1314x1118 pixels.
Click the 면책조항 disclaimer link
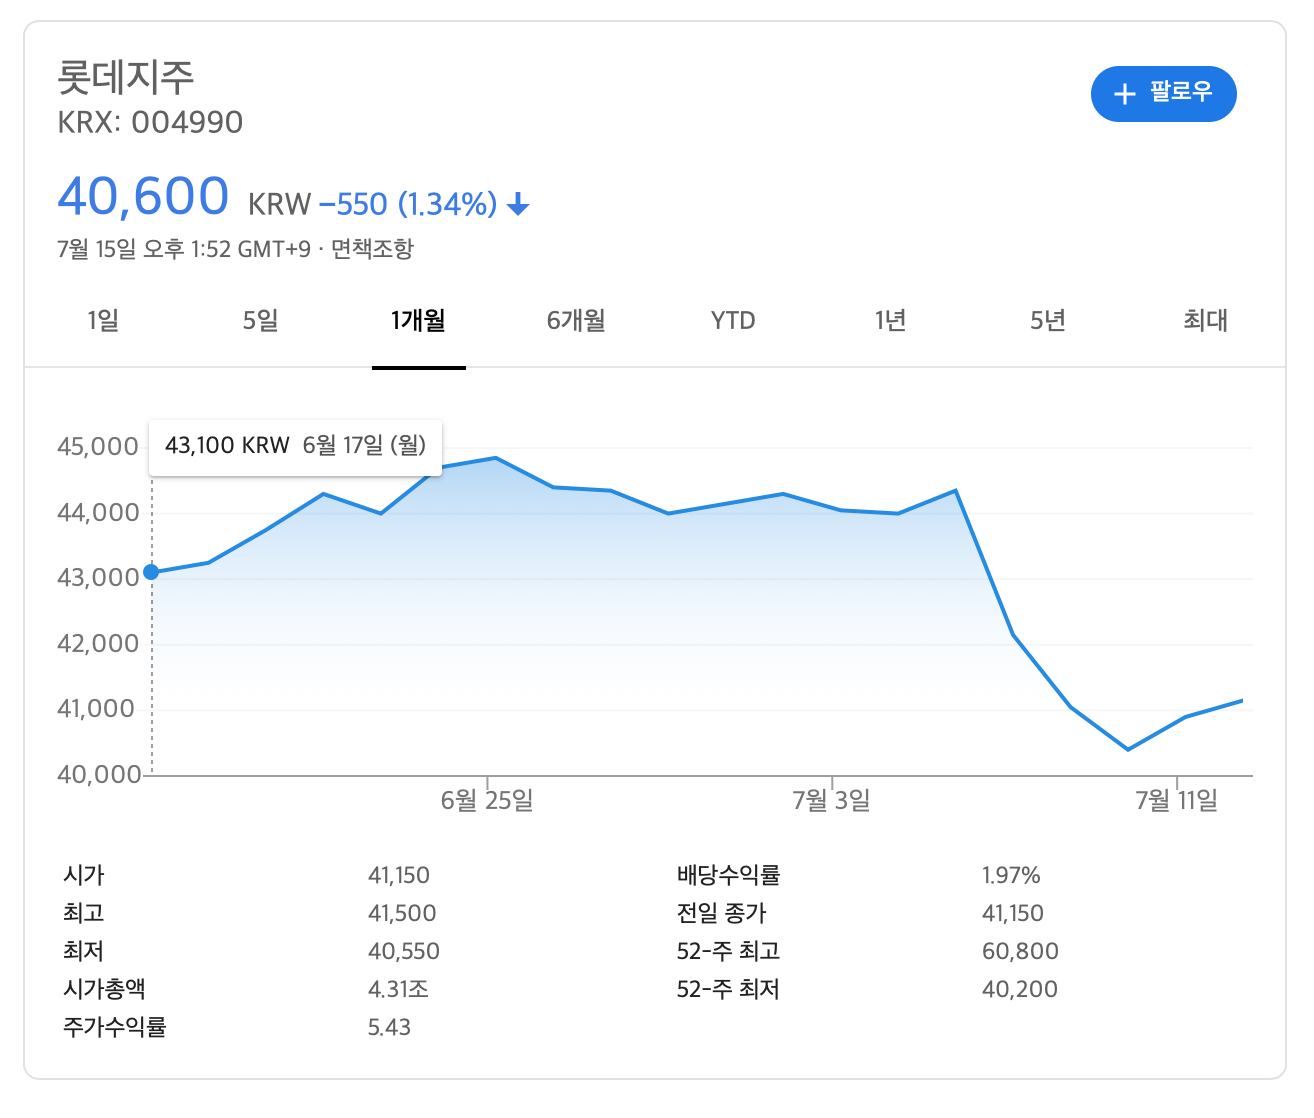click(372, 249)
